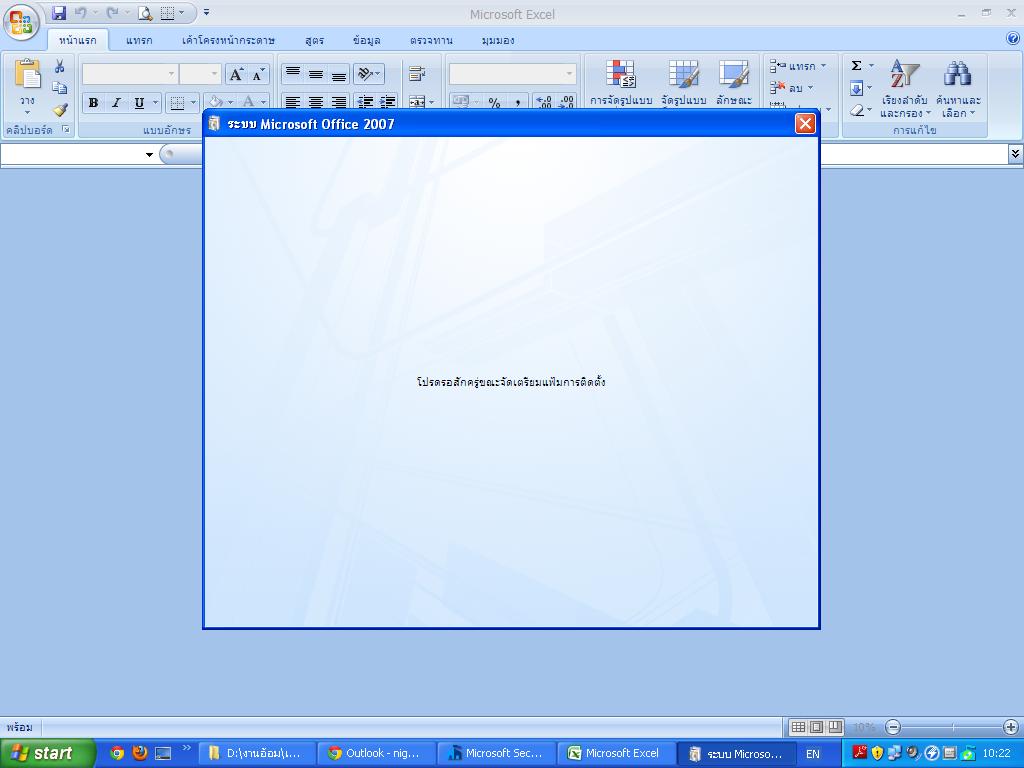1024x768 pixels.
Task: Open the Customize Quick Access Toolbar arrow
Action: pos(206,12)
